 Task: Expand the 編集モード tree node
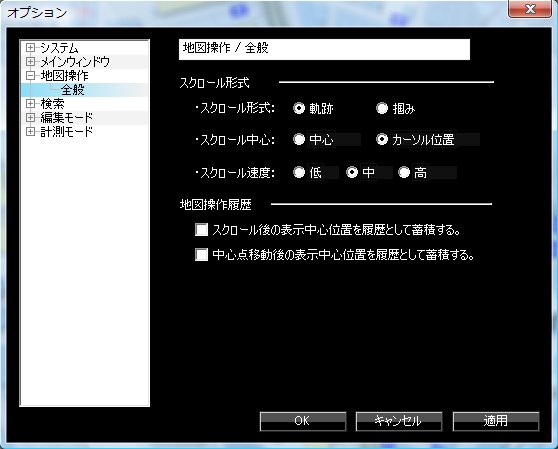click(31, 117)
